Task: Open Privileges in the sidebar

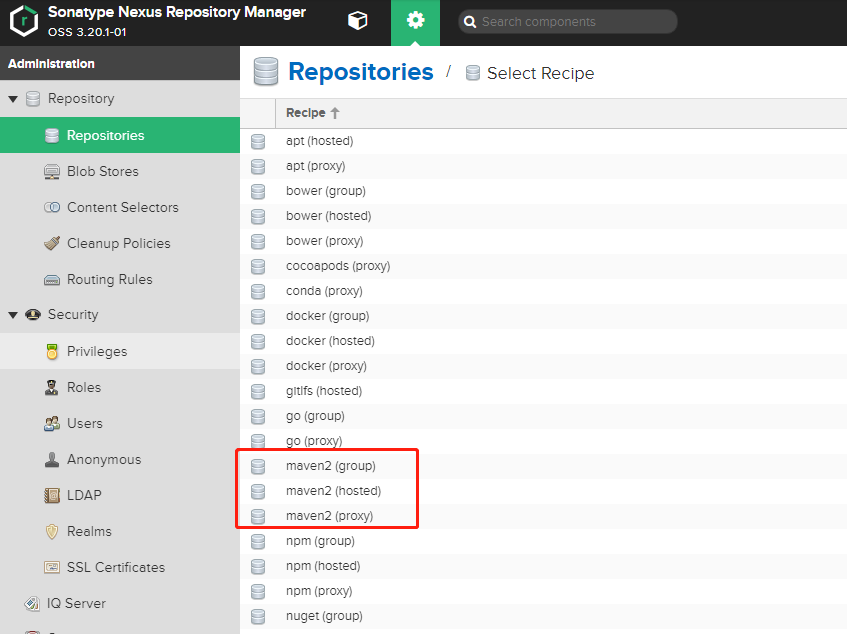Action: coord(120,351)
